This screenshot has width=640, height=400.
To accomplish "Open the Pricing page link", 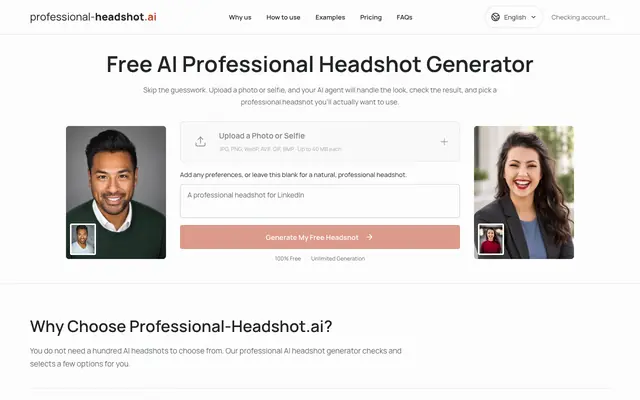I will point(371,18).
